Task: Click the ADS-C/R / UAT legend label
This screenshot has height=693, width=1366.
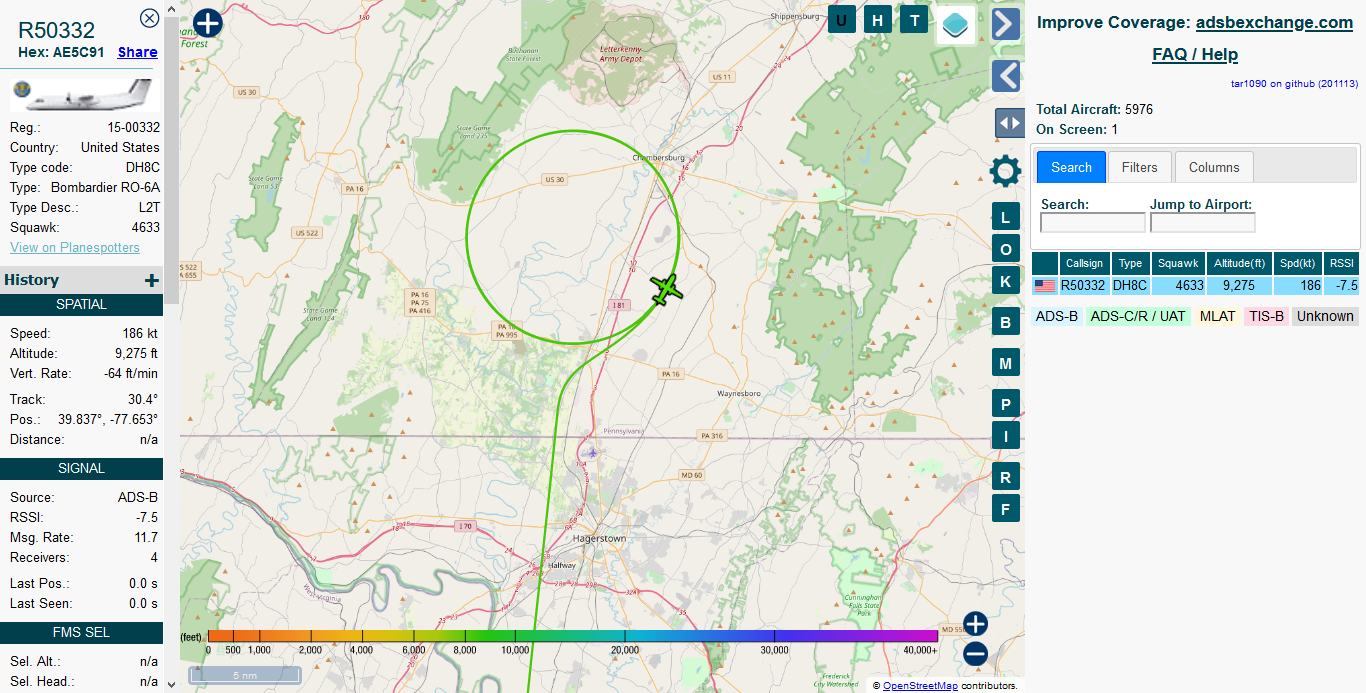Action: (x=1138, y=316)
